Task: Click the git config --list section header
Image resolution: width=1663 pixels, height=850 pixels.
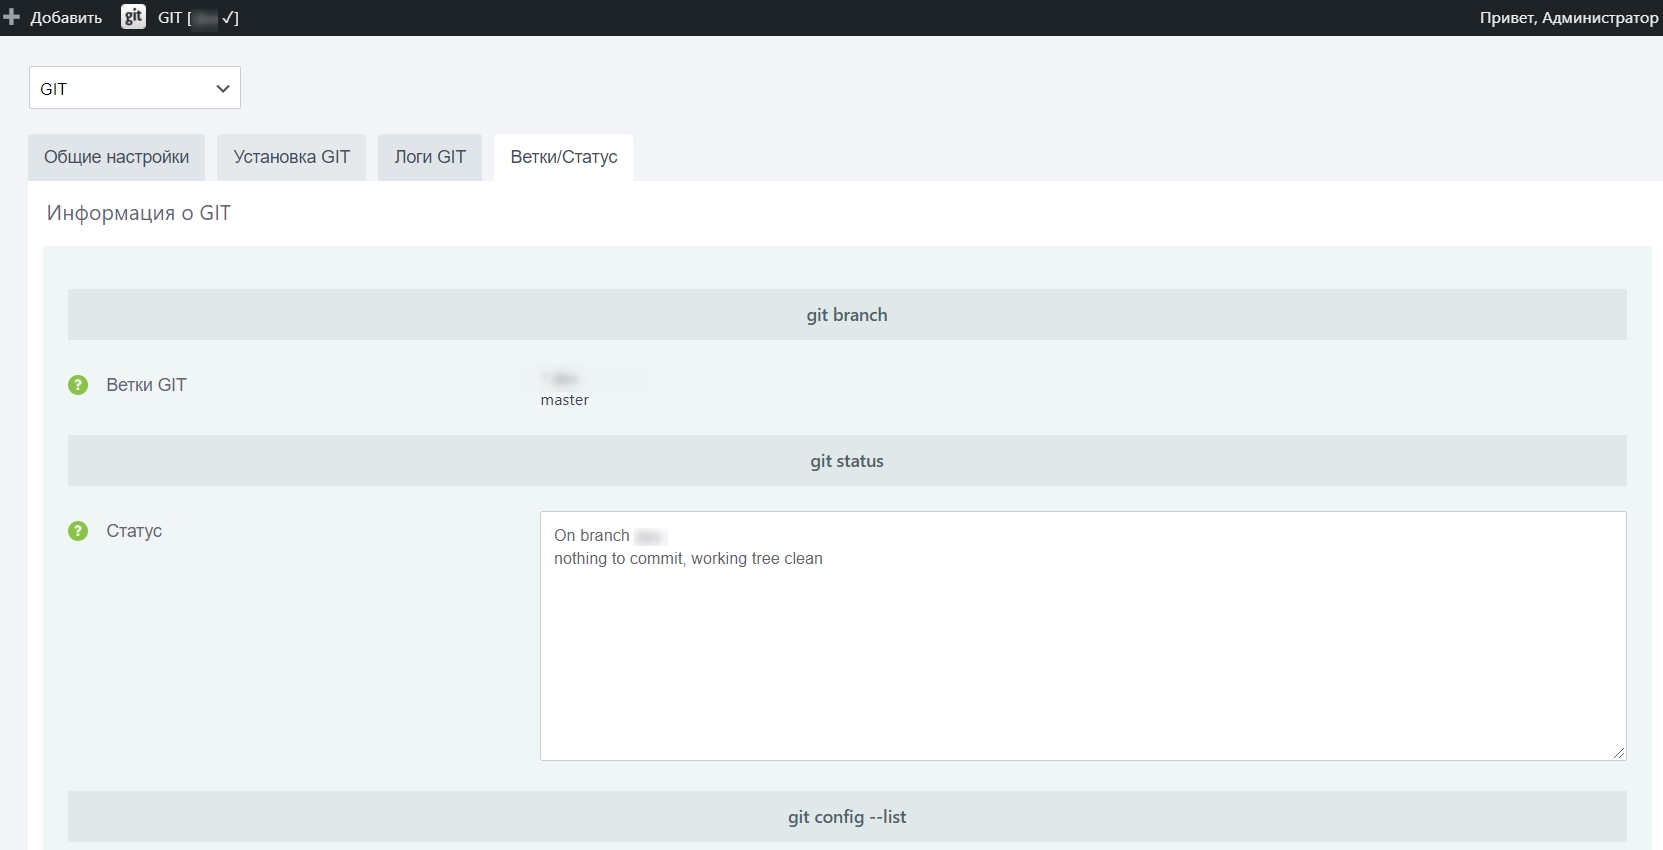Action: 847,817
